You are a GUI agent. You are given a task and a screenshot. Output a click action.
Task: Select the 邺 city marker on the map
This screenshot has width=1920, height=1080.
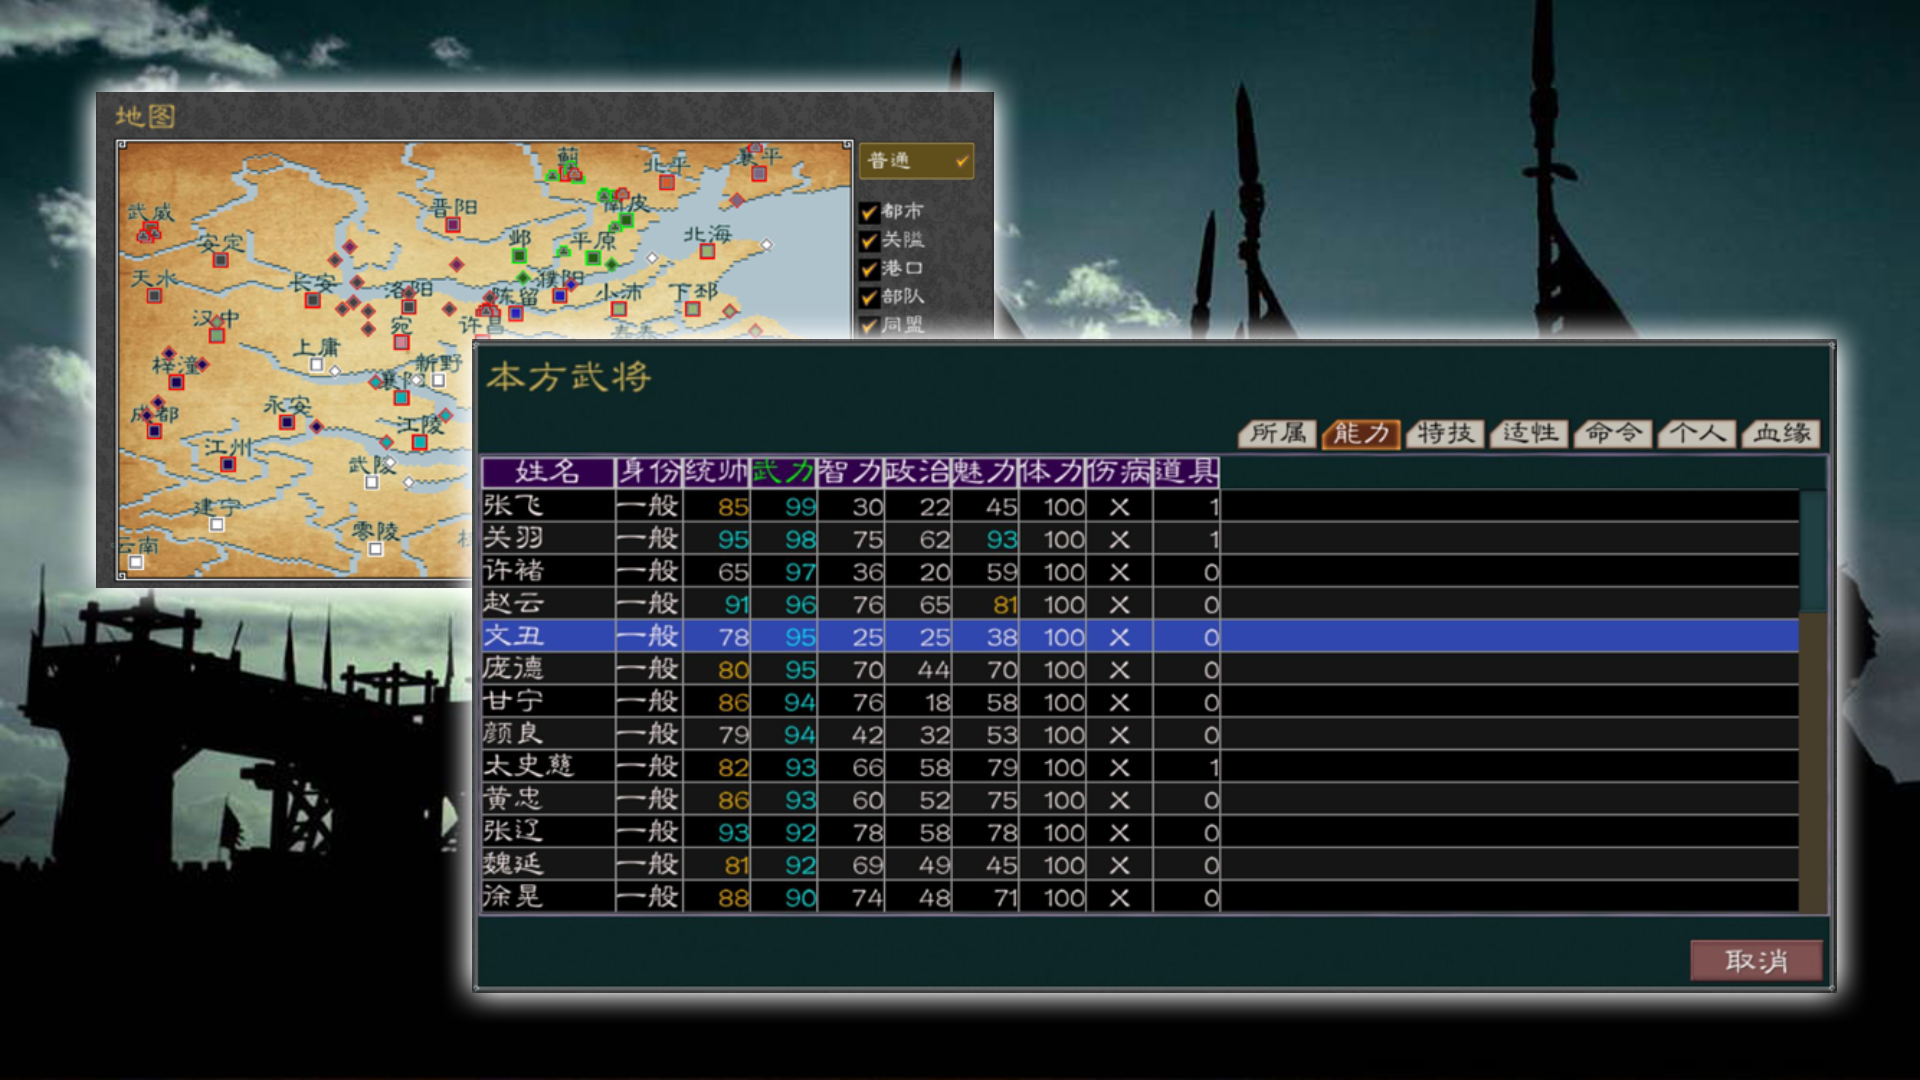519,255
